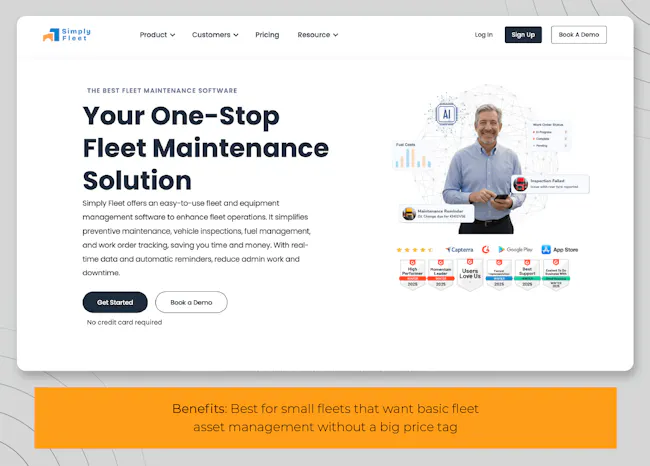Click the five-star rating
The image size is (650, 466).
tap(415, 250)
